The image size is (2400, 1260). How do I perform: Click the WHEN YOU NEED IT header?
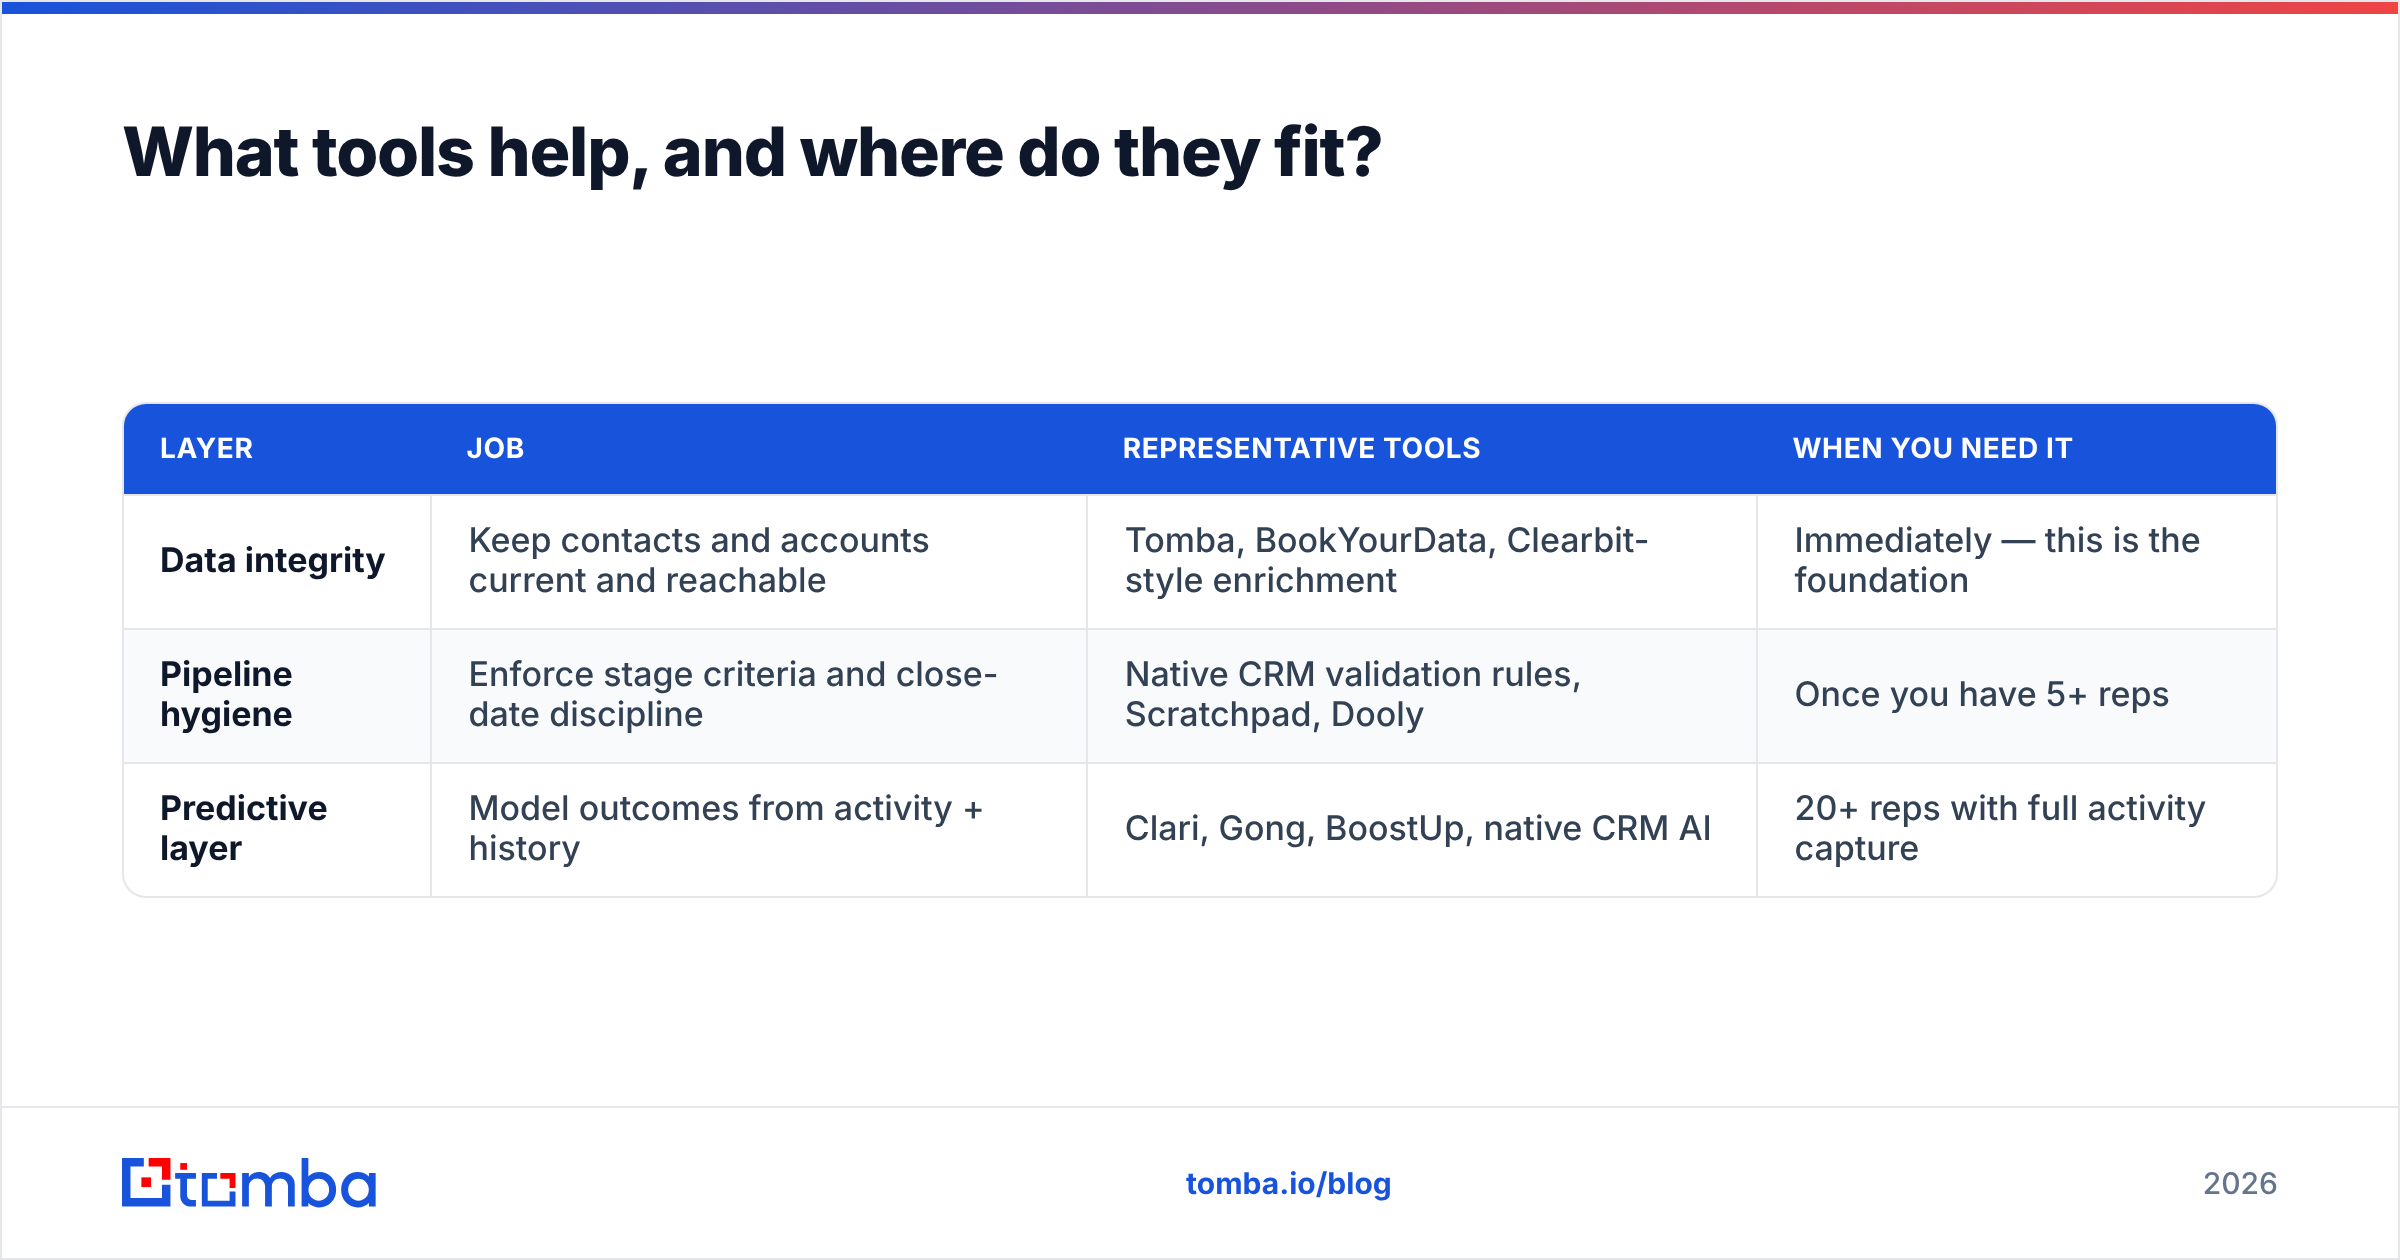click(1932, 448)
